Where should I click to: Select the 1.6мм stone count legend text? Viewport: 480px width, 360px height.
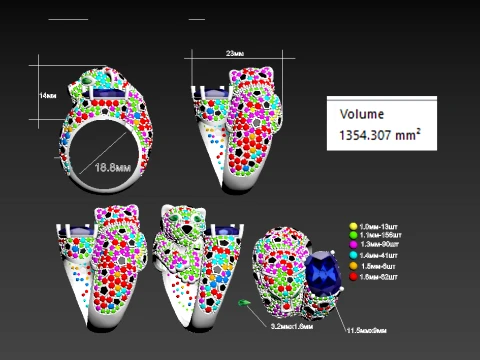click(x=378, y=277)
